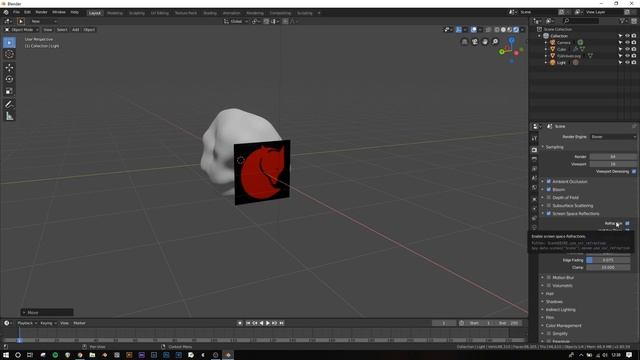Viewport: 640px width, 360px height.
Task: Switch to the Sculpting workspace tab
Action: coord(137,13)
